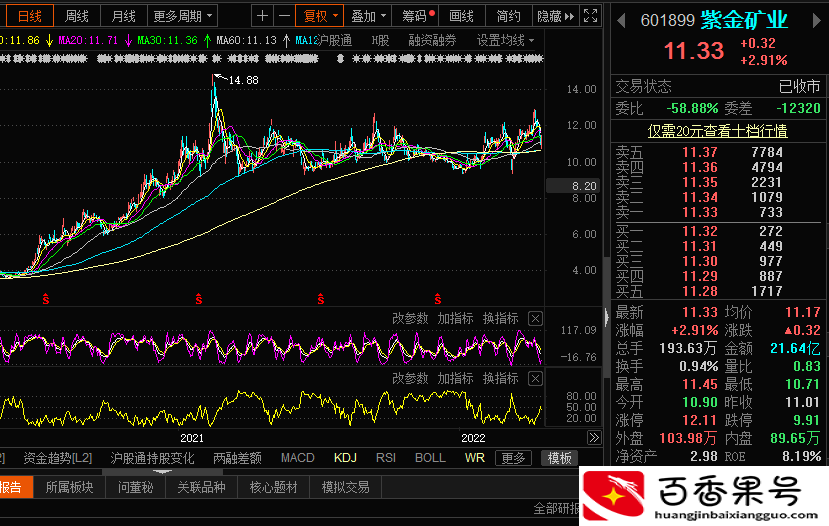Click the double-arrow timeline scroll icon

(x=594, y=438)
